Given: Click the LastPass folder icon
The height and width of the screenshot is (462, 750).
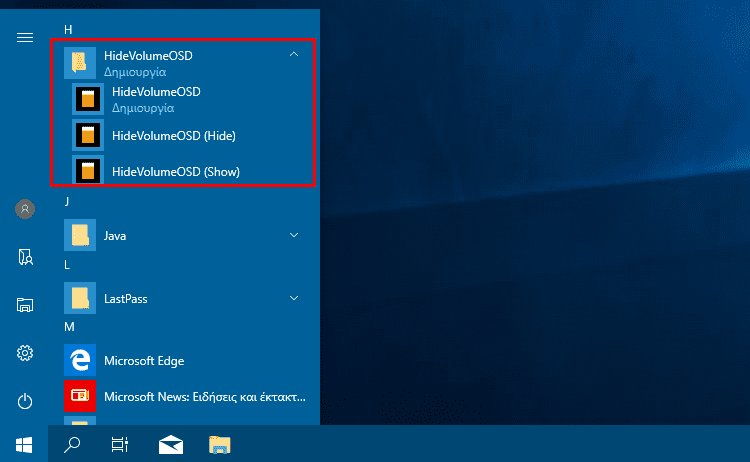Looking at the screenshot, I should tap(80, 298).
